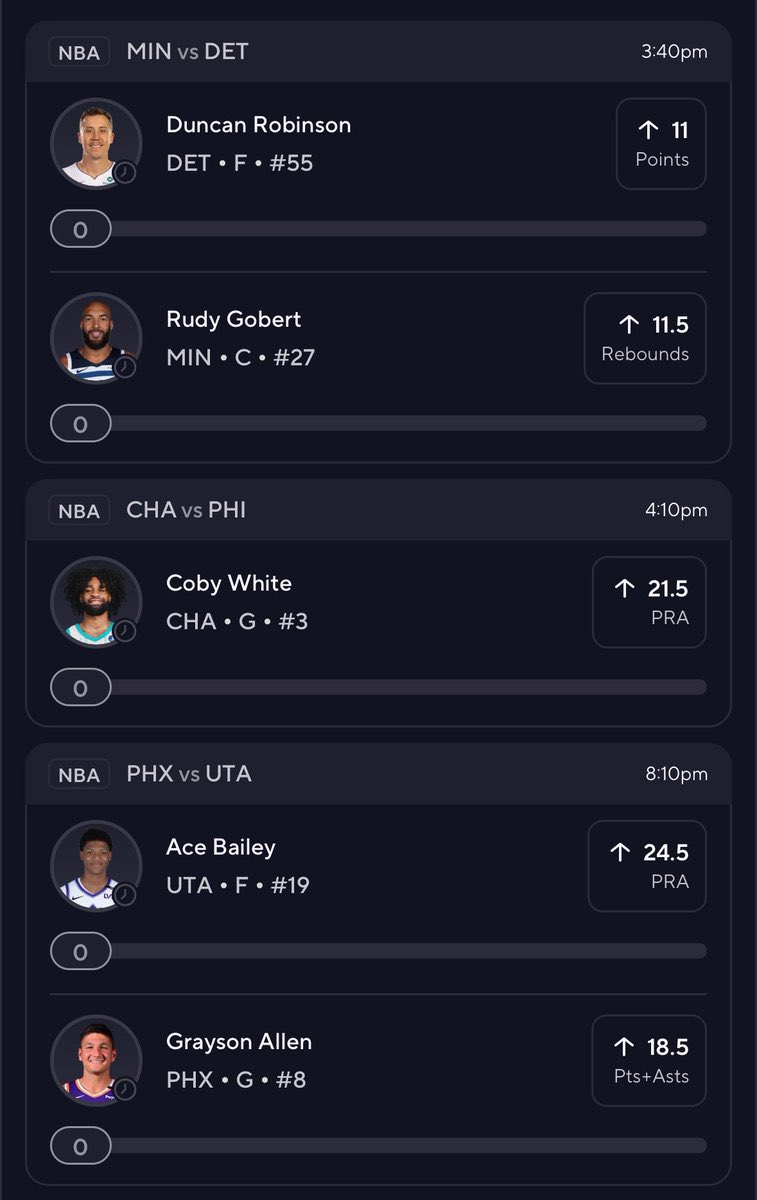The image size is (757, 1200).
Task: Tap Grayson Allen's 18.5 Pts+Asts pick box
Action: (649, 1060)
